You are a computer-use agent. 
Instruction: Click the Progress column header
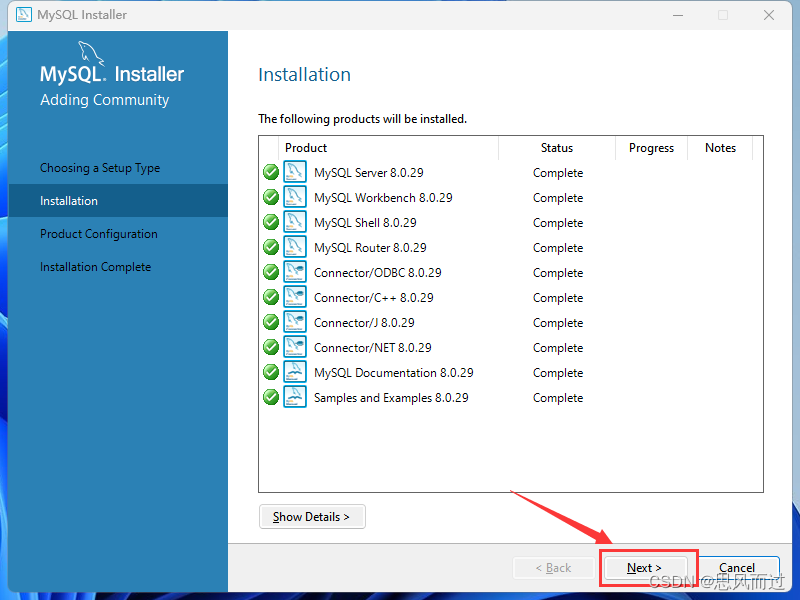(651, 148)
